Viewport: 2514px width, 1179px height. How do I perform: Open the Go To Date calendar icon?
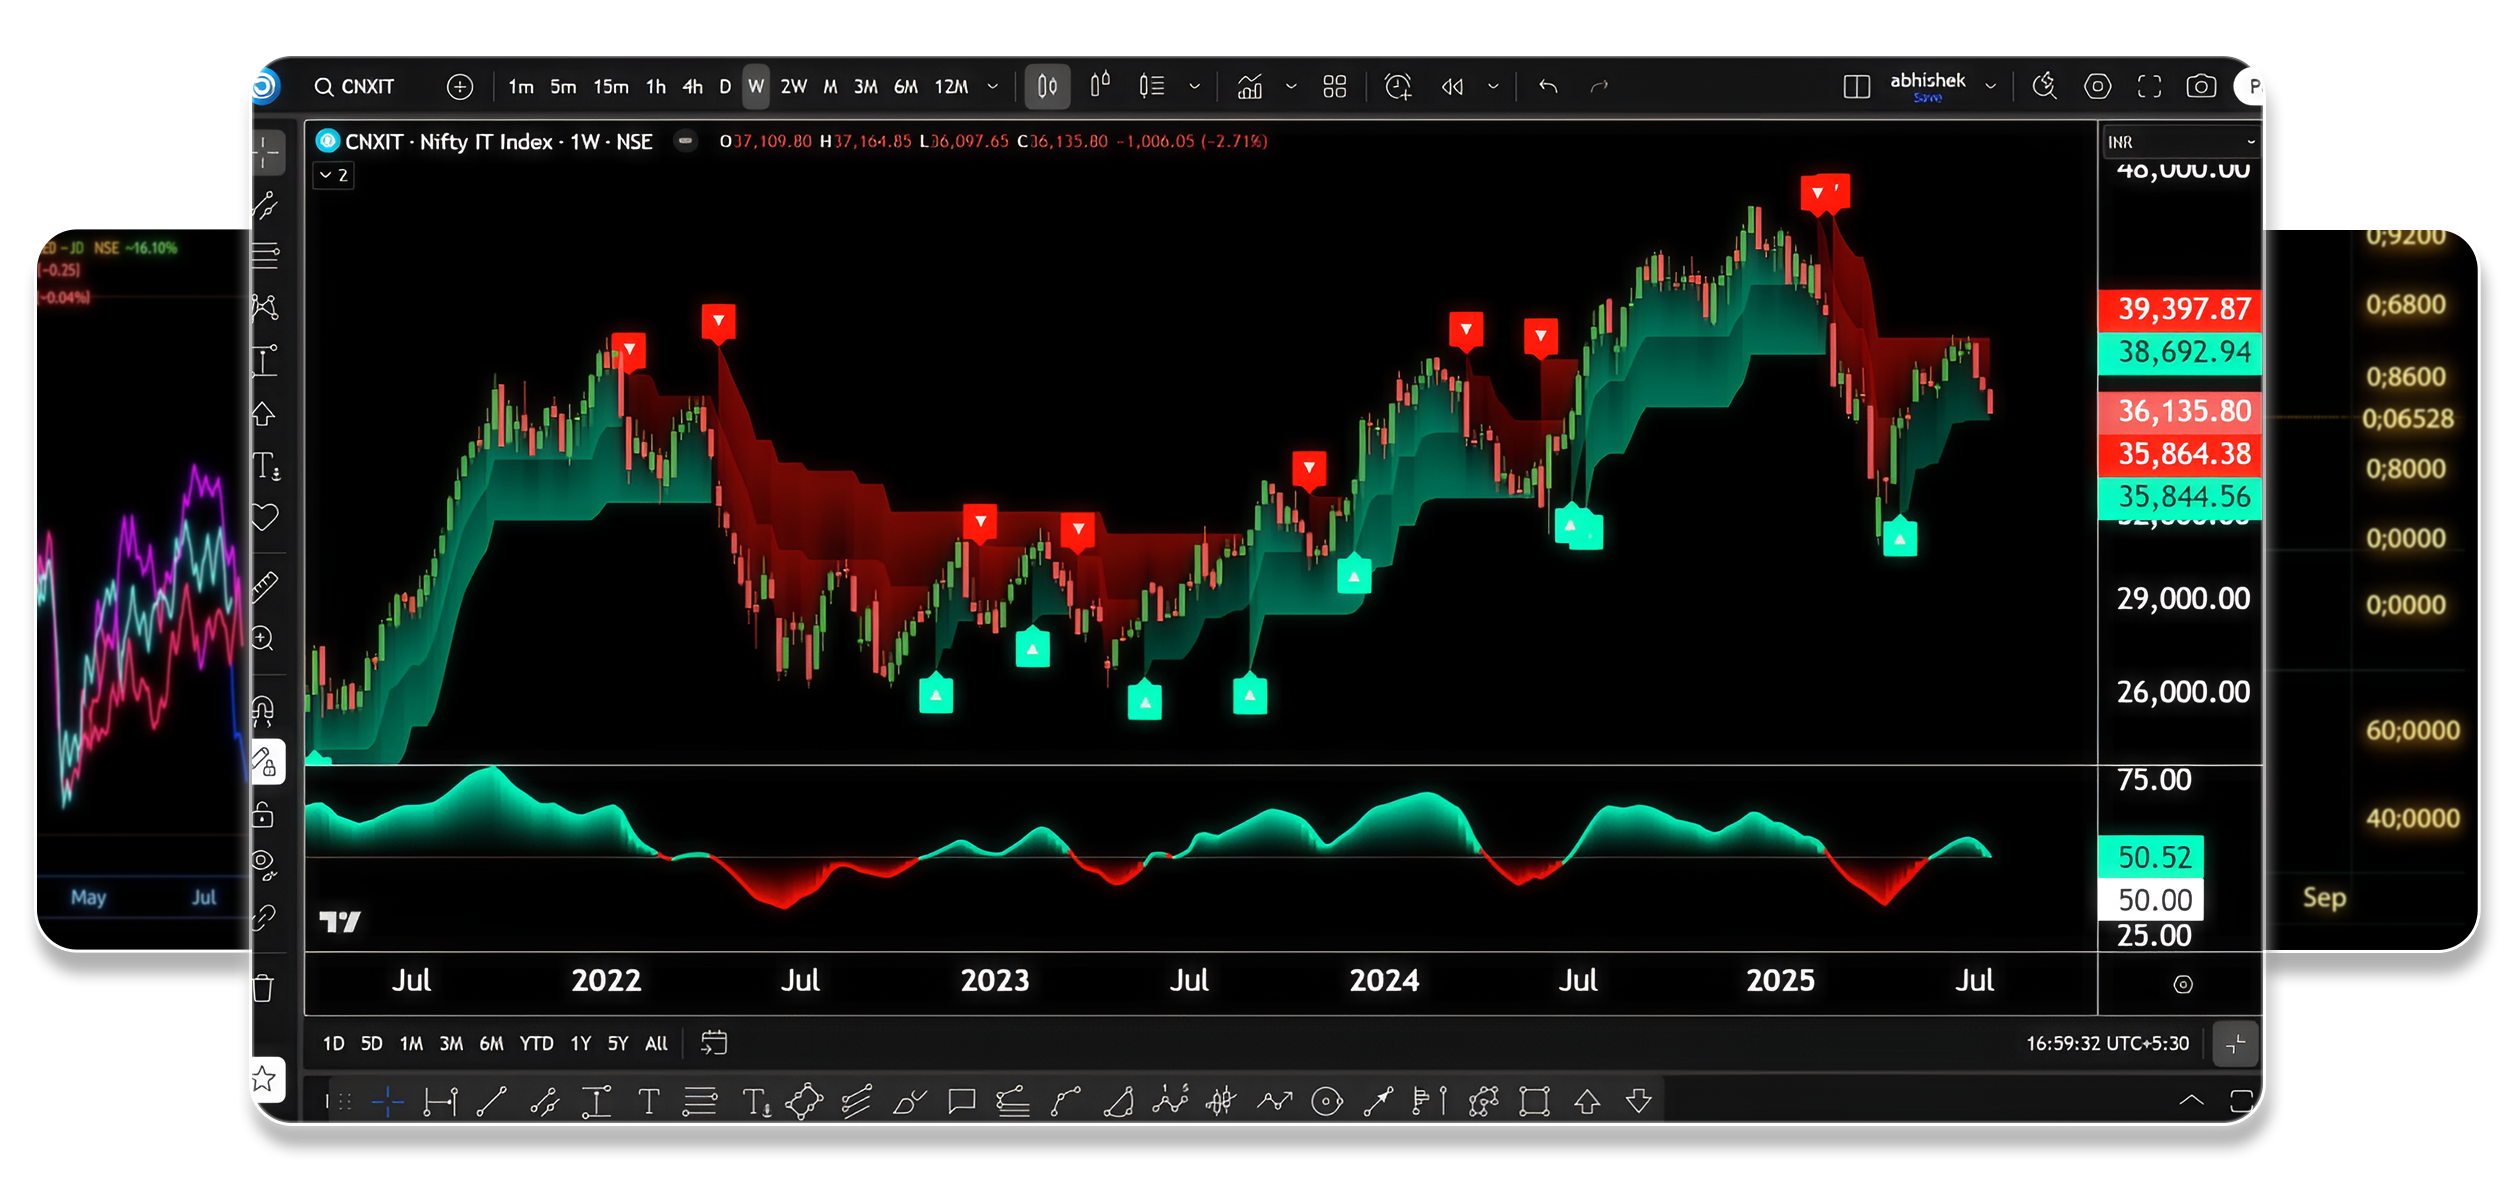pyautogui.click(x=714, y=1043)
